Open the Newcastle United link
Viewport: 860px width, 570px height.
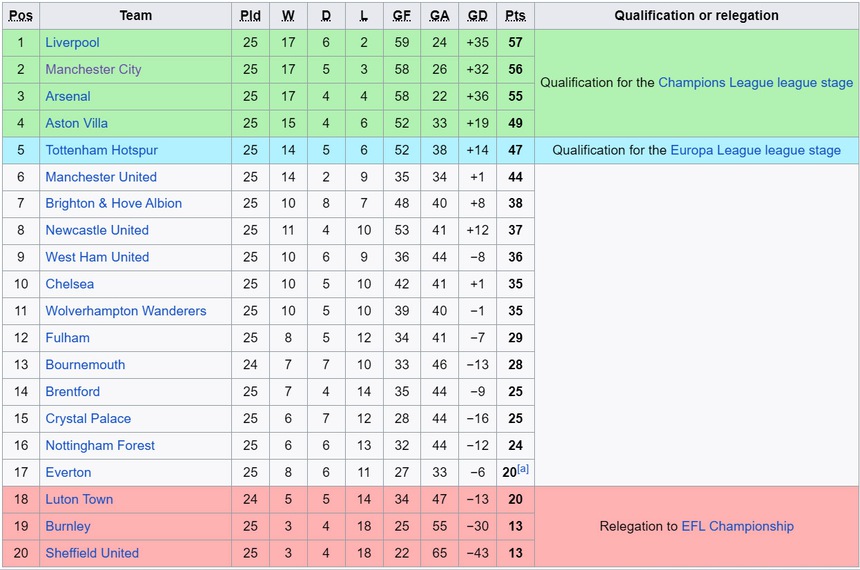point(97,231)
